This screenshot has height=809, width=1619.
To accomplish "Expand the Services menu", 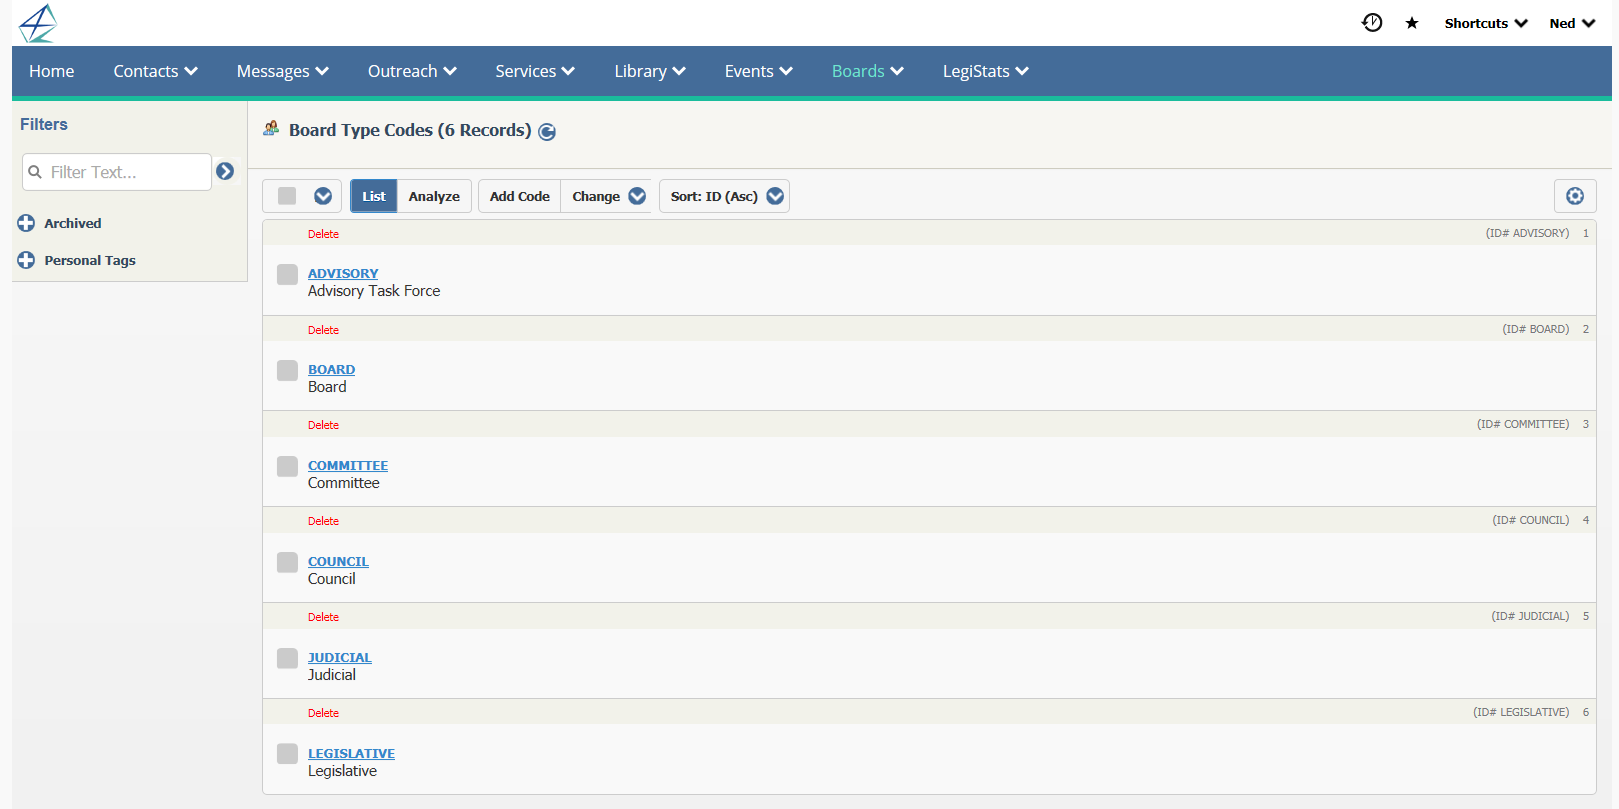I will tap(535, 71).
